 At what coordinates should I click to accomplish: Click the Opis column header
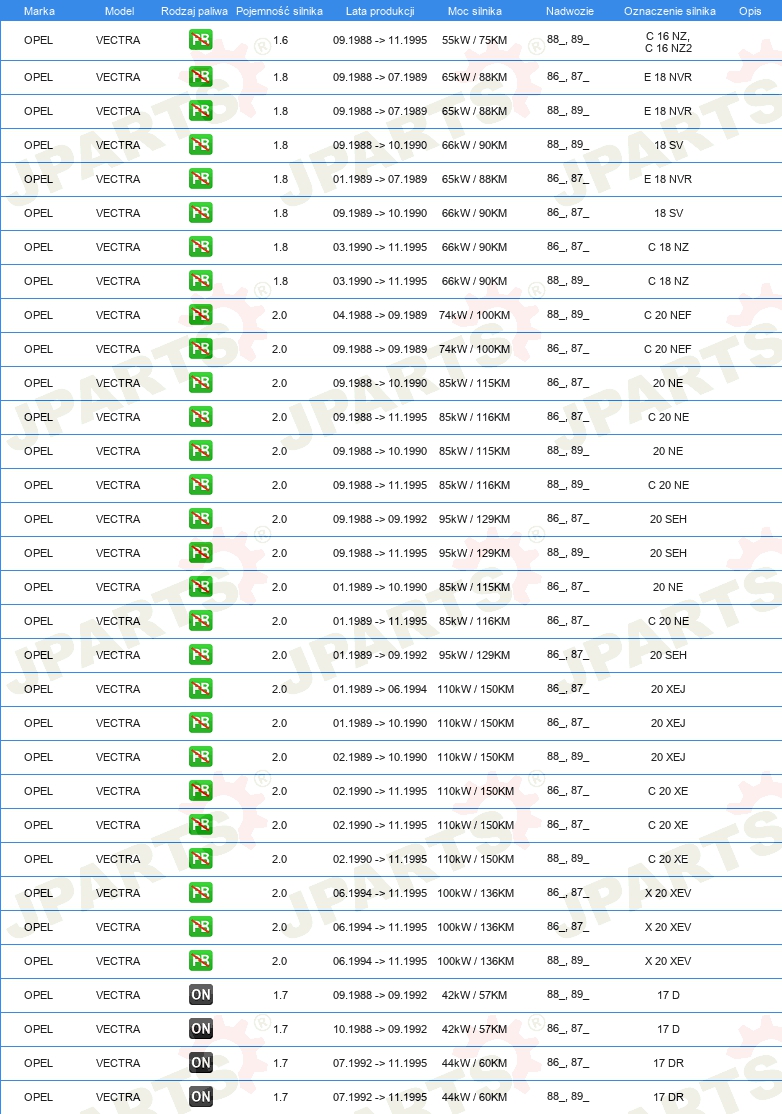[x=750, y=11]
